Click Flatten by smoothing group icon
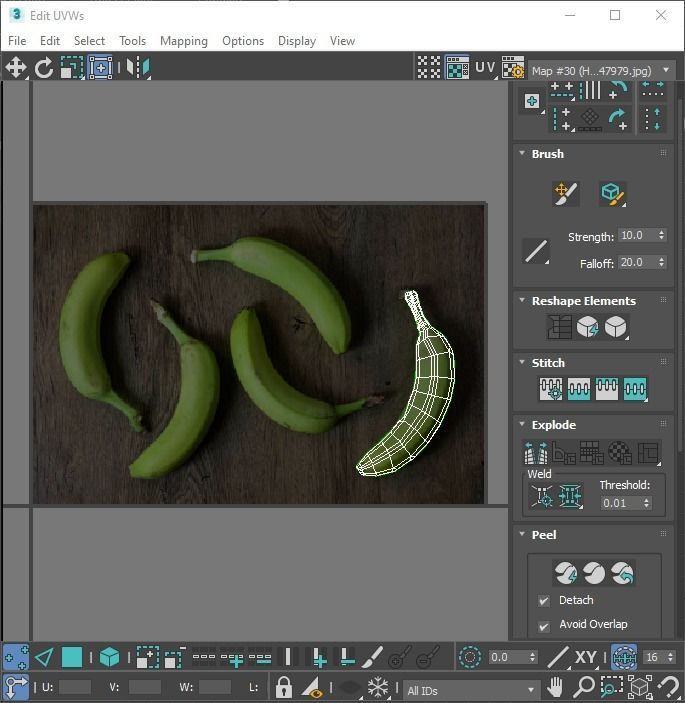Screen dimensions: 685x703 pyautogui.click(x=592, y=453)
